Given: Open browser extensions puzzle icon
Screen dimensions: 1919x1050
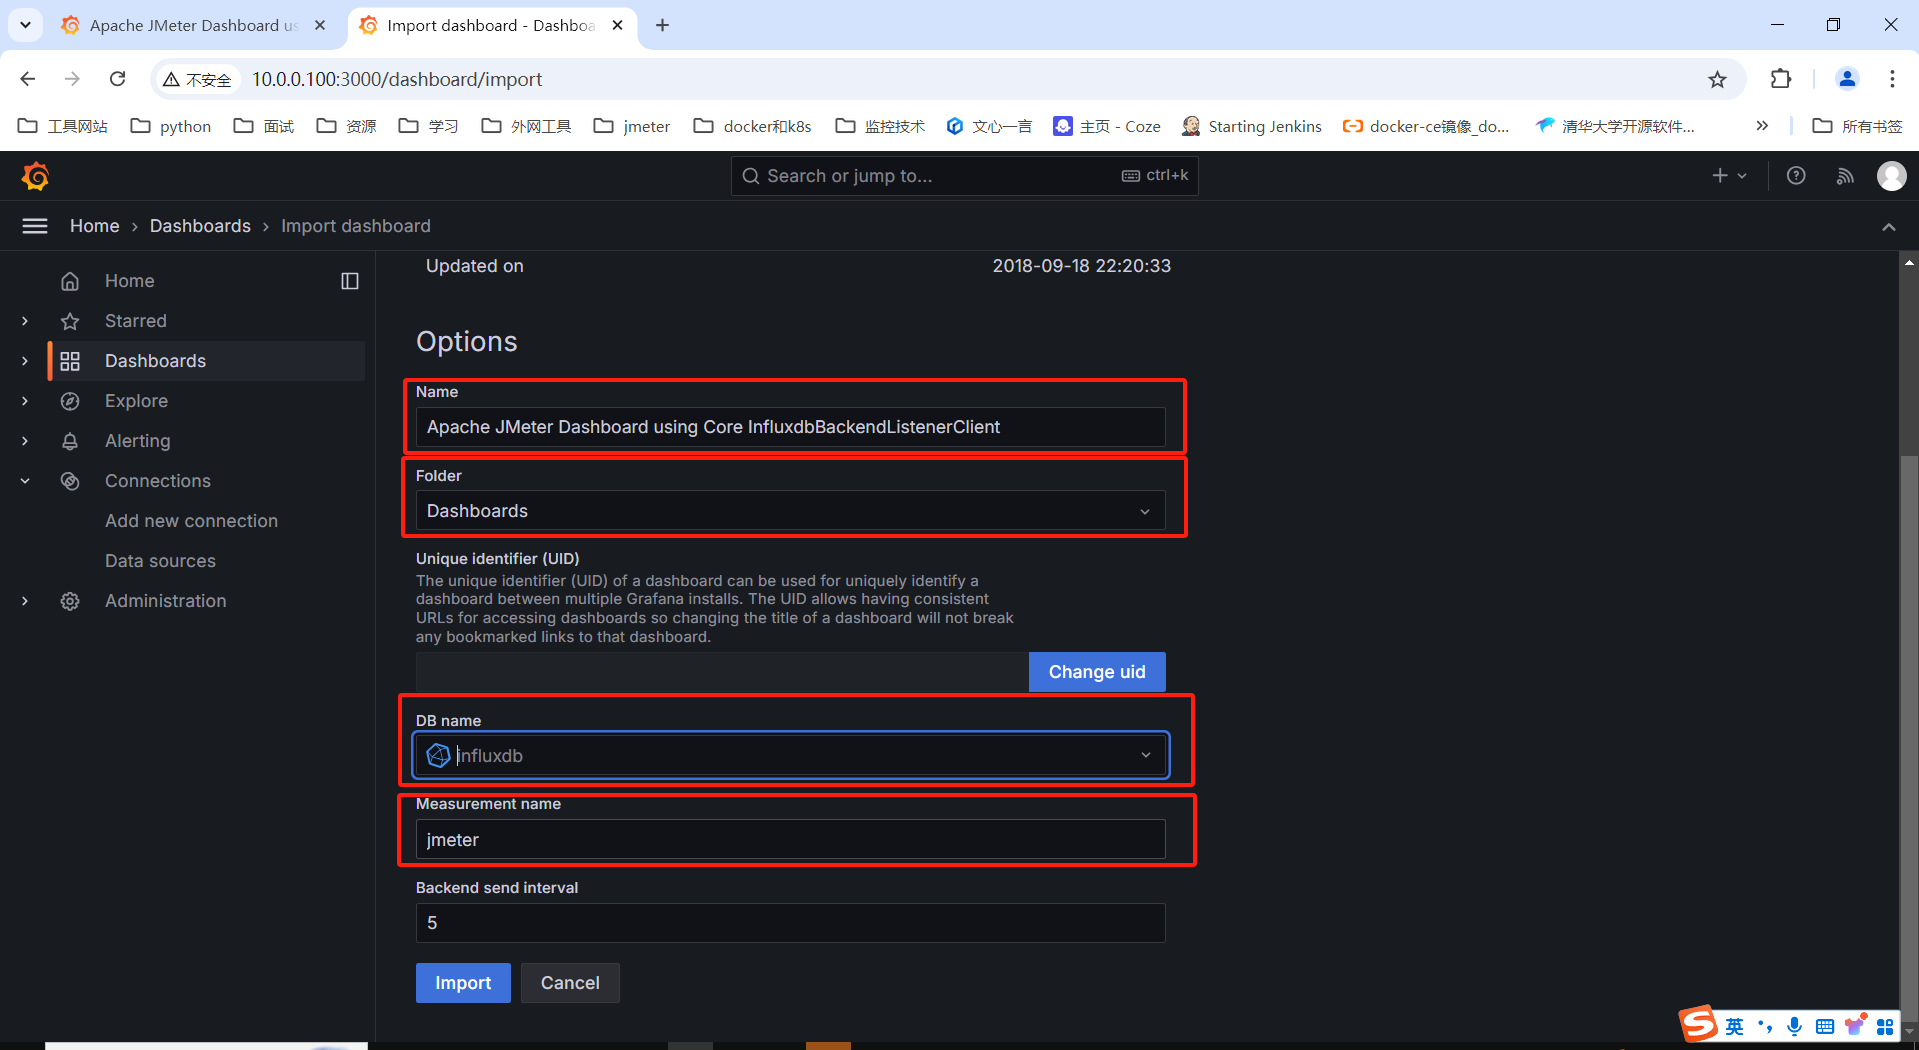Looking at the screenshot, I should pos(1781,79).
